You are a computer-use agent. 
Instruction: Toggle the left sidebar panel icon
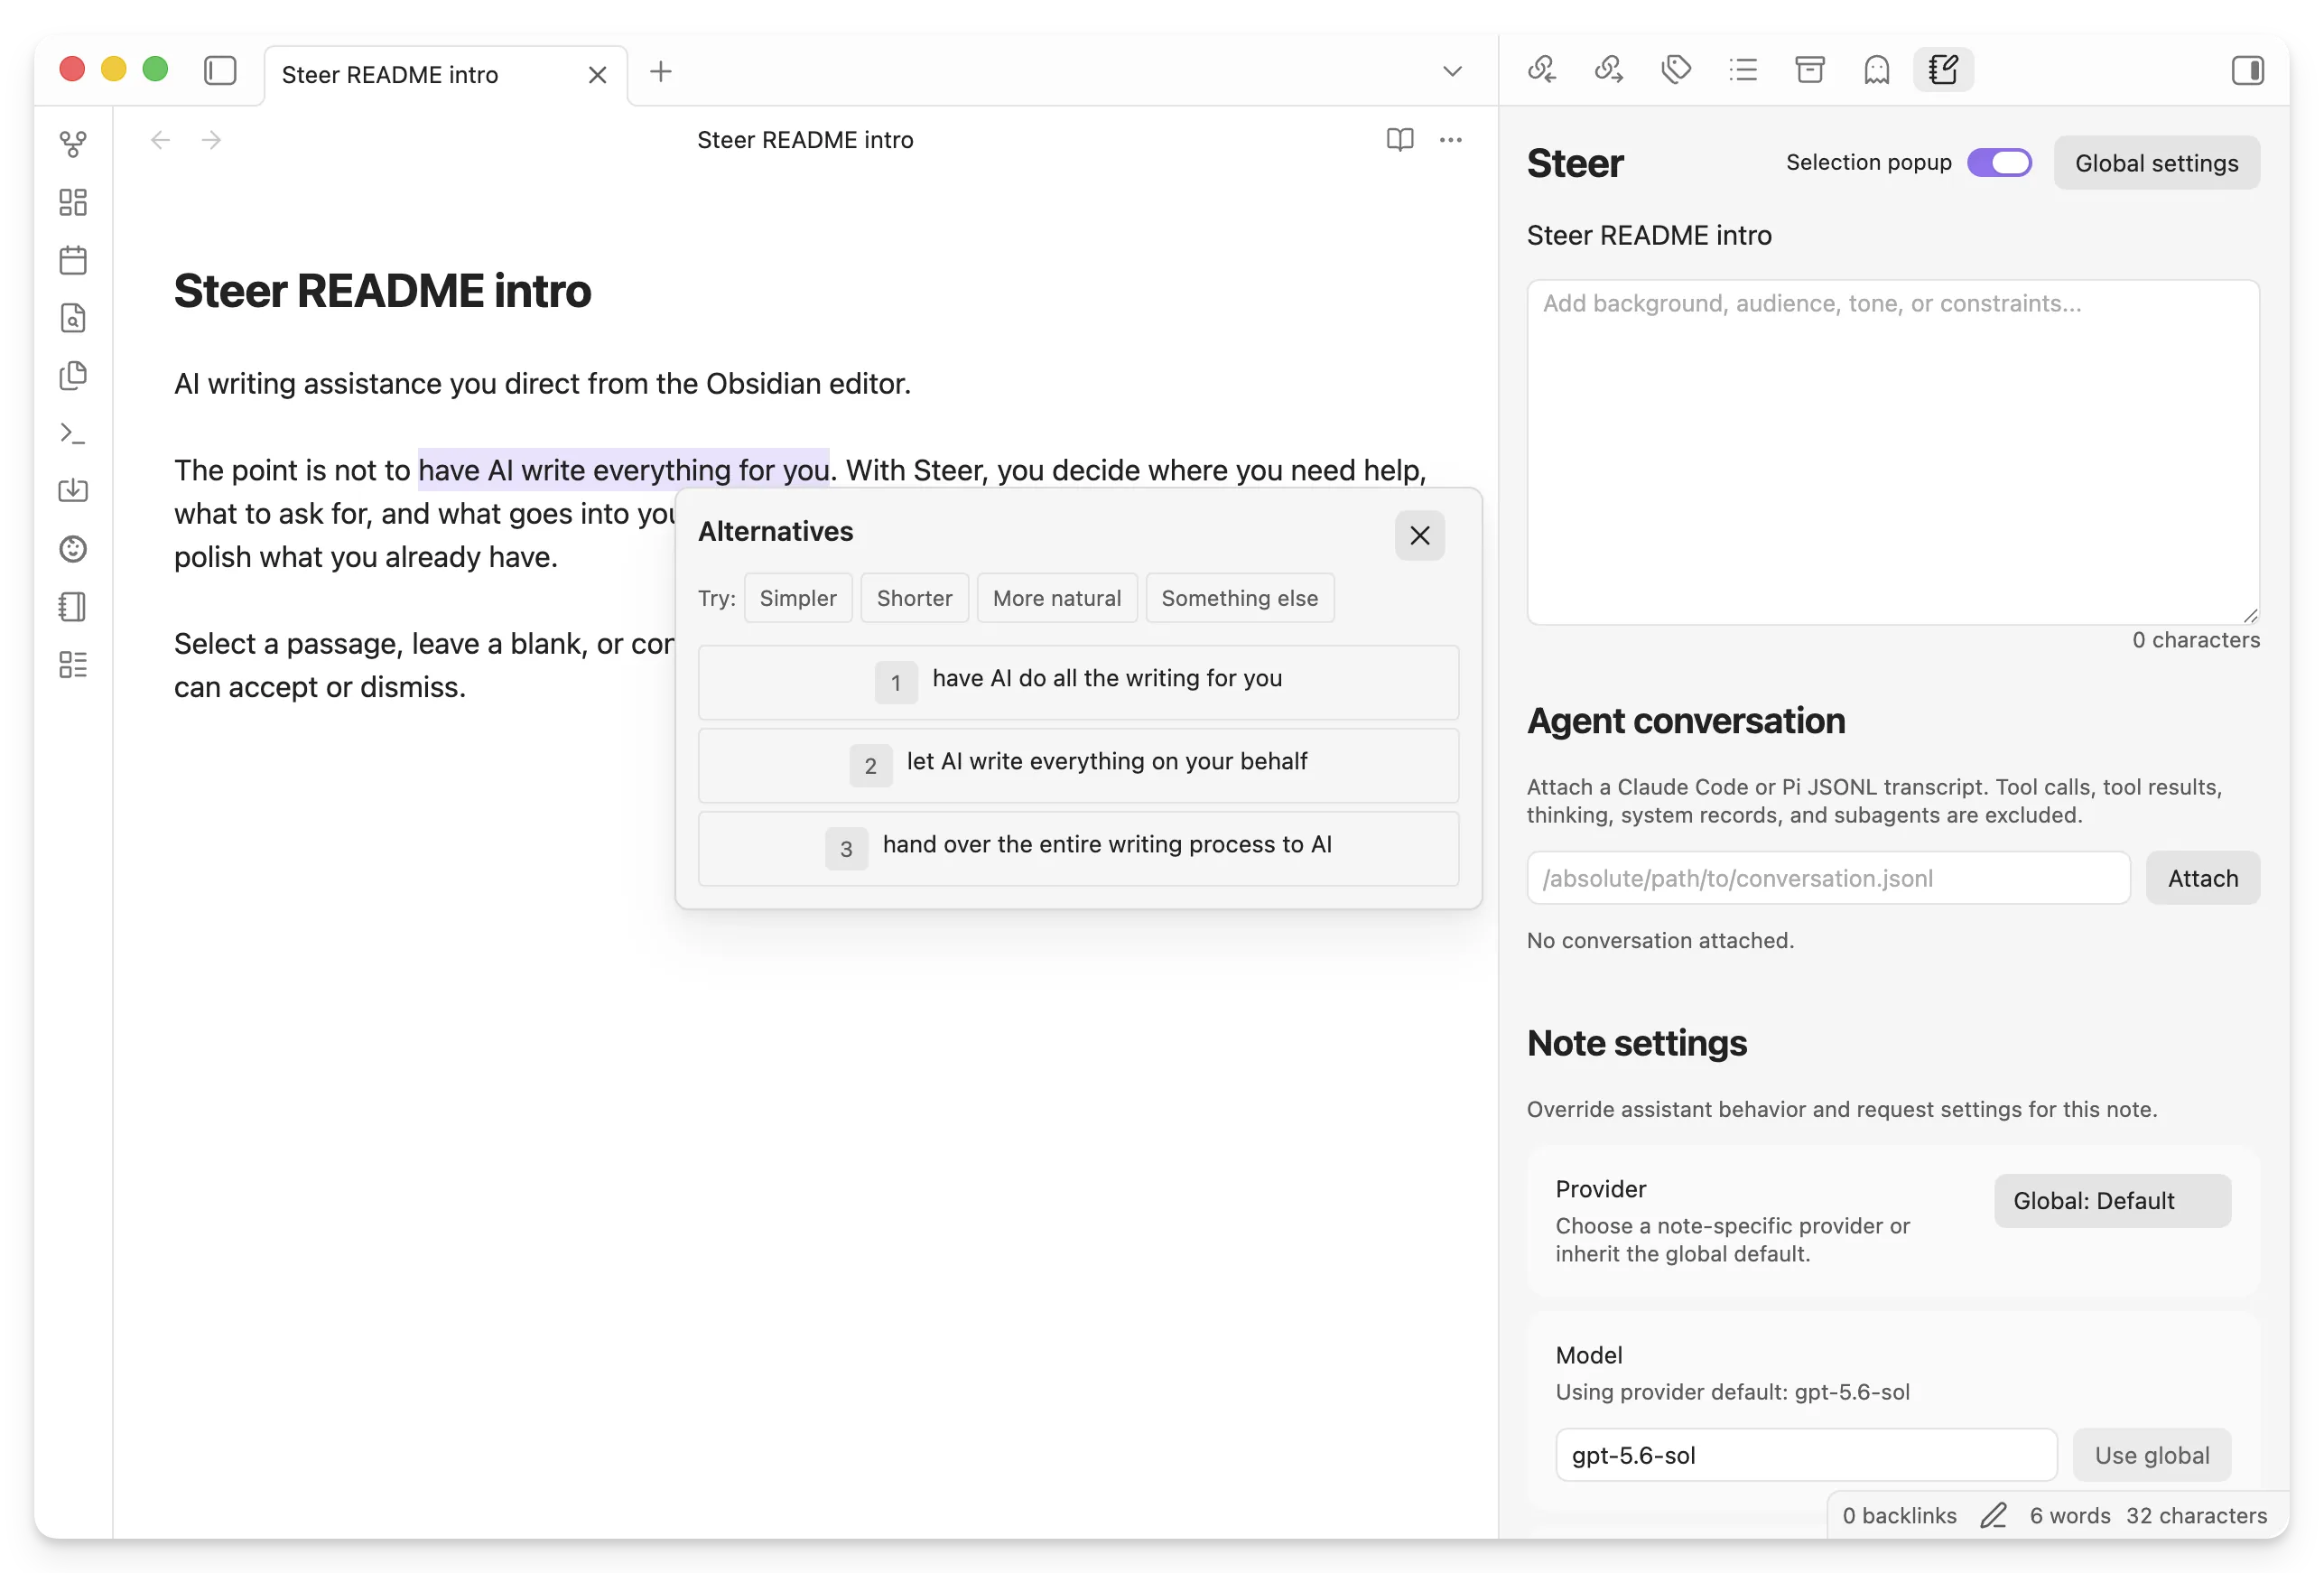(220, 71)
